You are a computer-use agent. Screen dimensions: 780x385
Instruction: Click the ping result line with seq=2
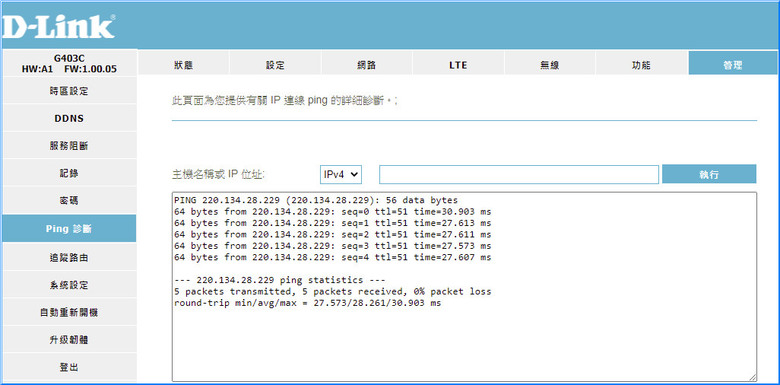[333, 234]
